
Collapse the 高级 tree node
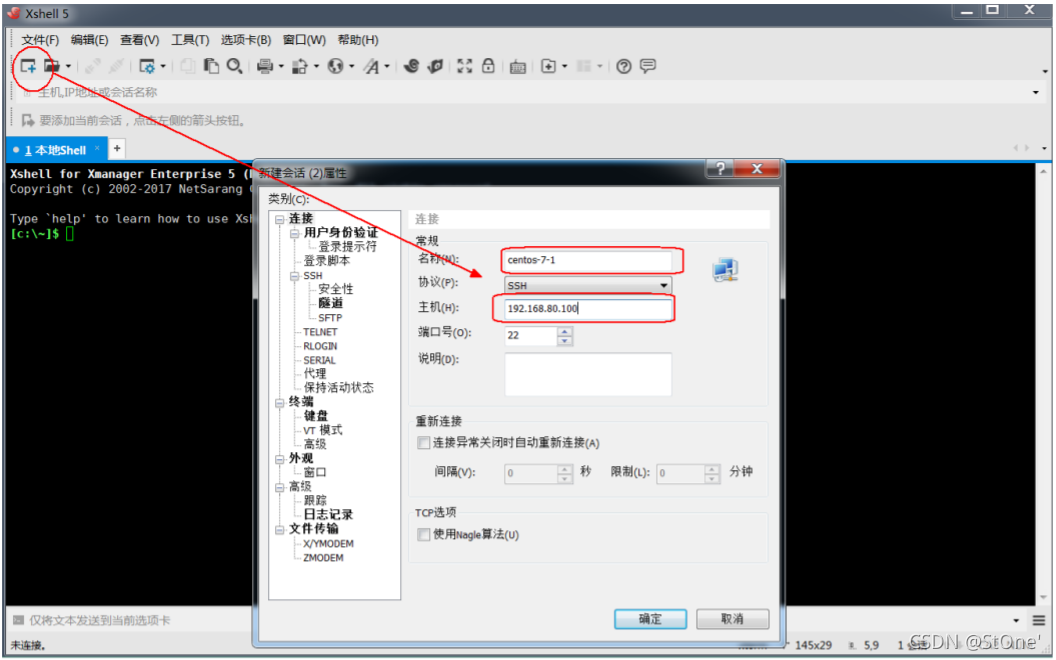point(279,487)
